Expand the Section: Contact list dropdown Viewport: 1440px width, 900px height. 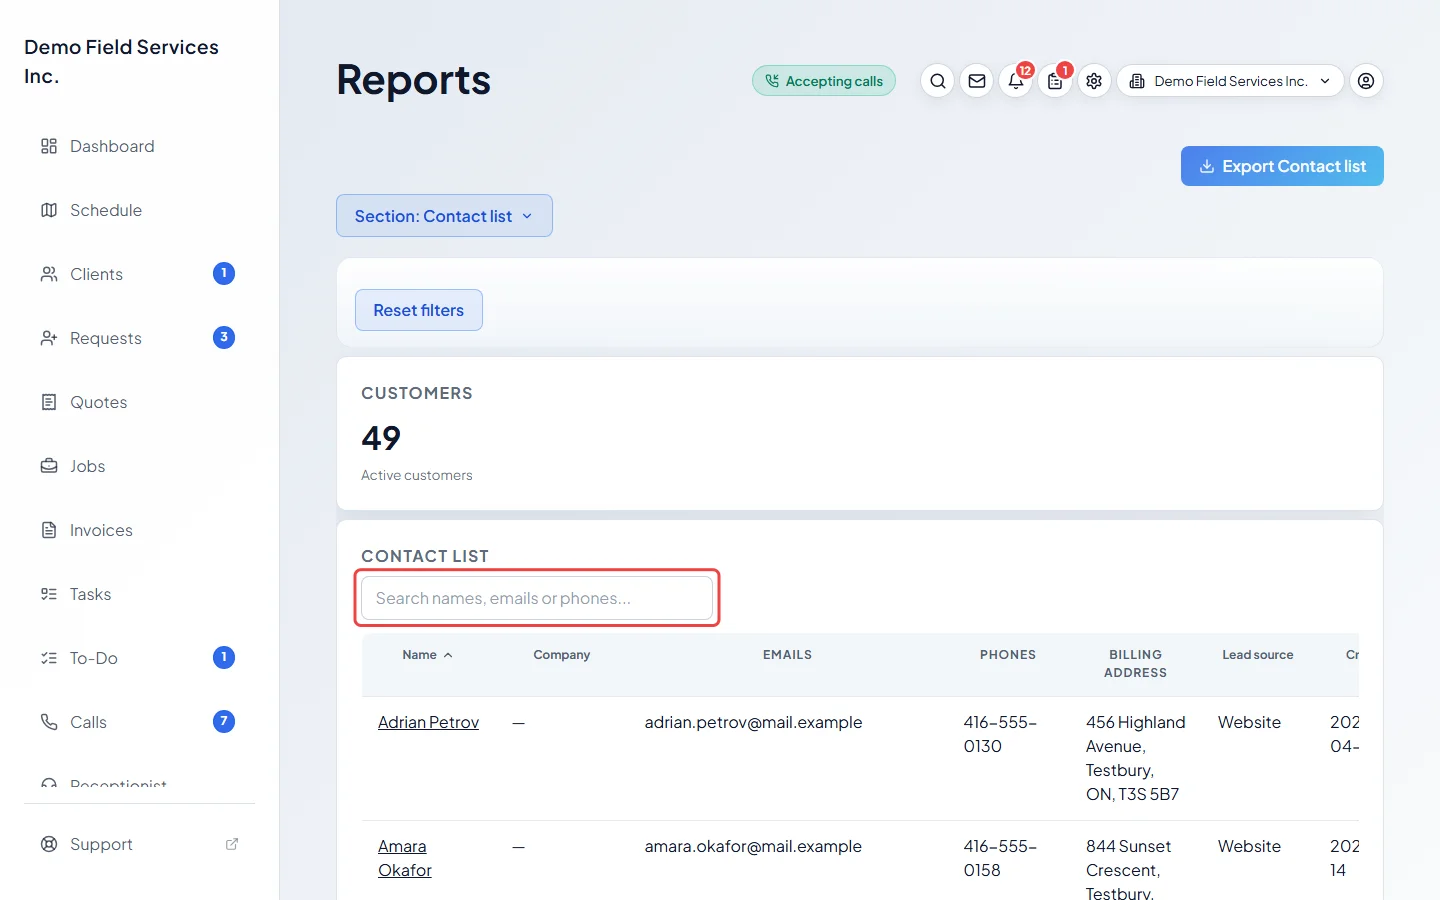[x=444, y=216]
